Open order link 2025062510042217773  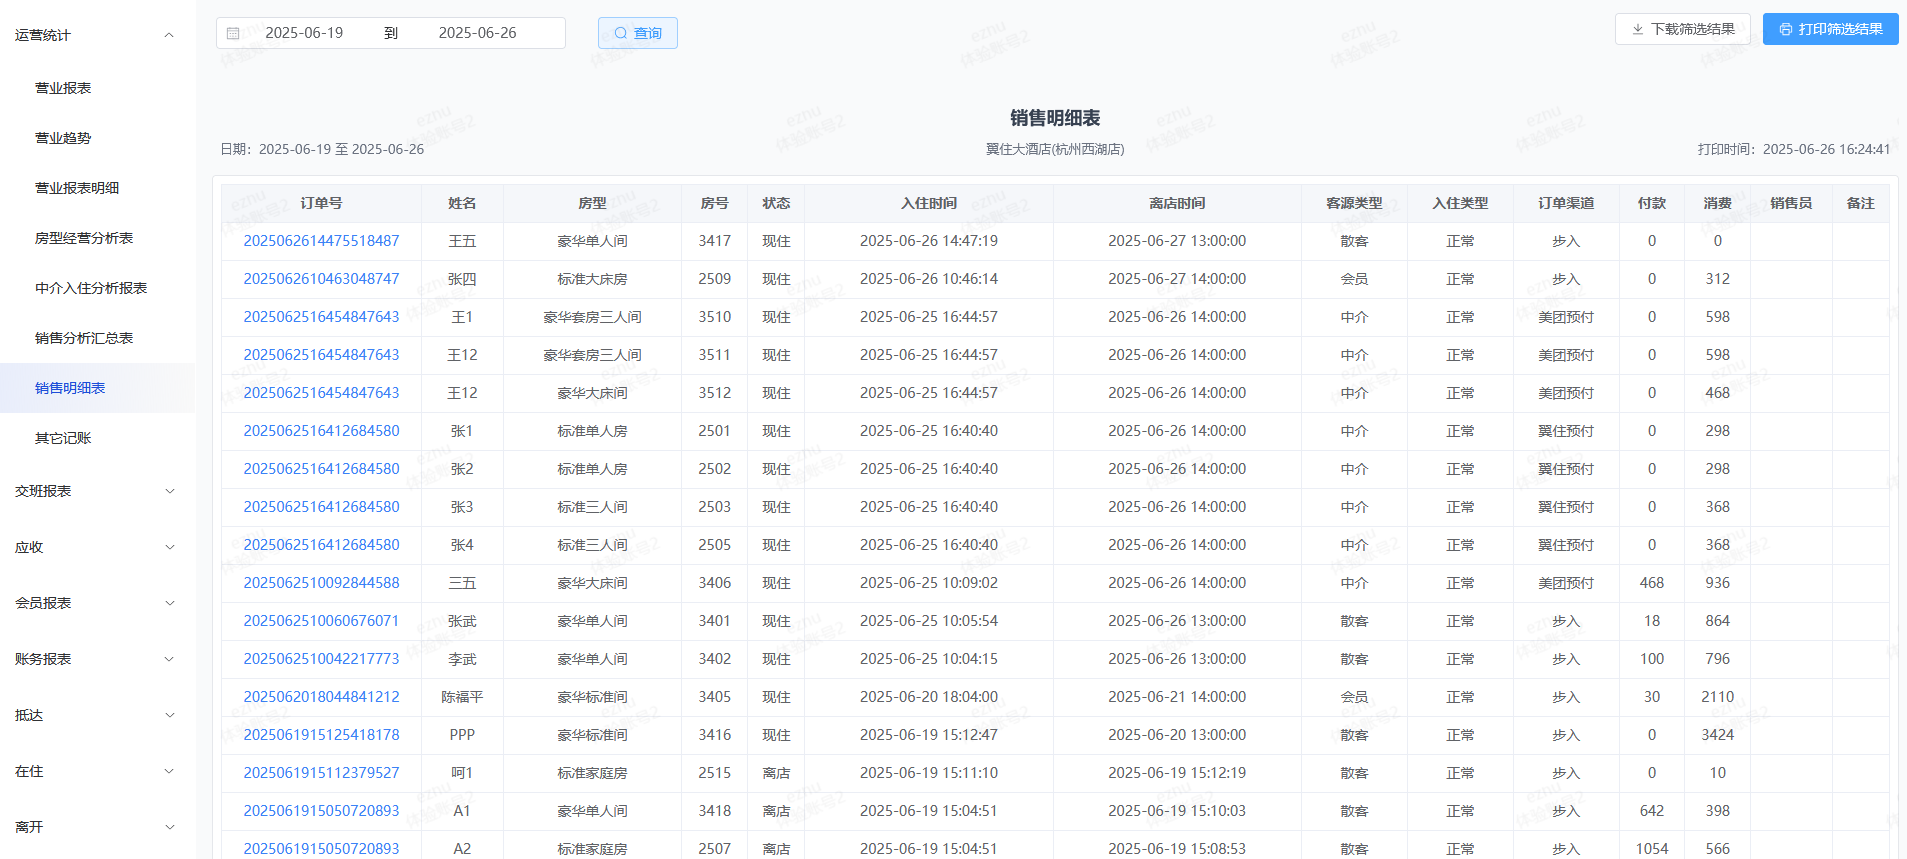[321, 659]
